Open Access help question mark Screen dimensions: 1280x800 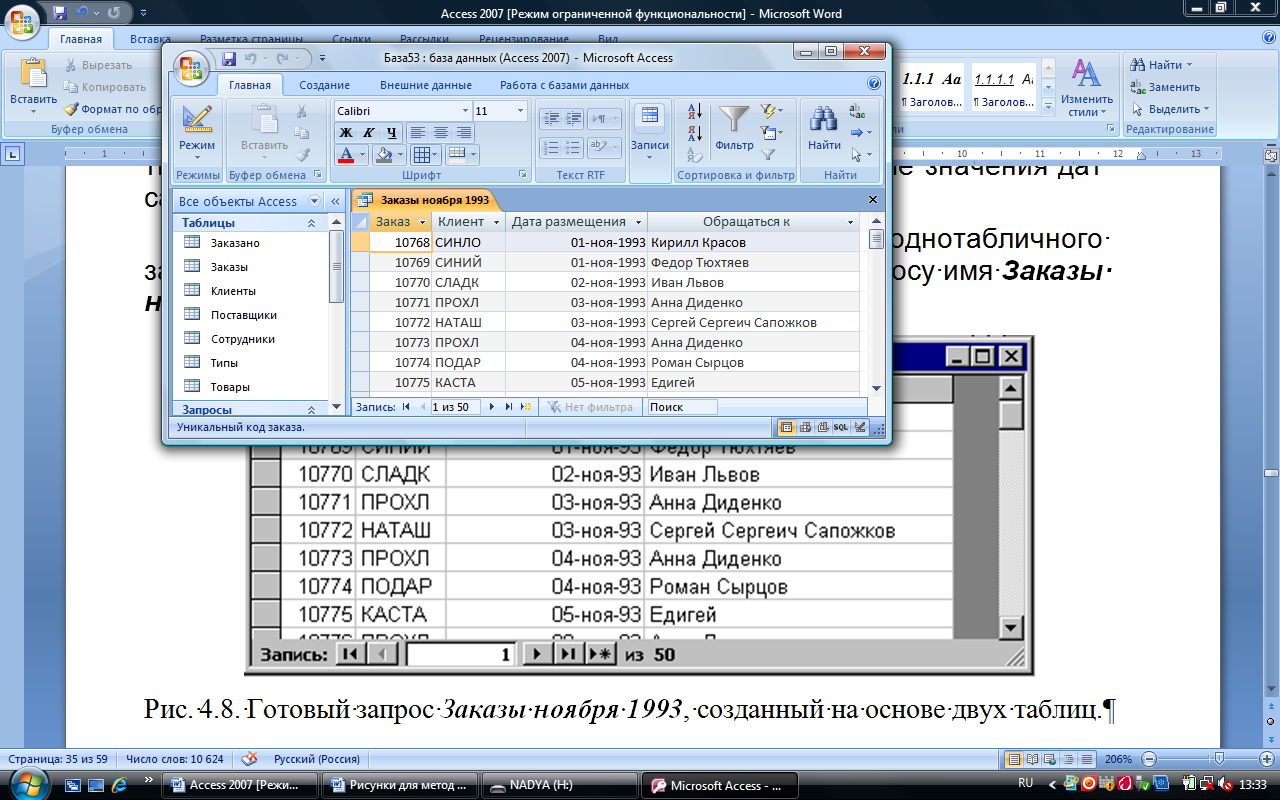click(874, 85)
